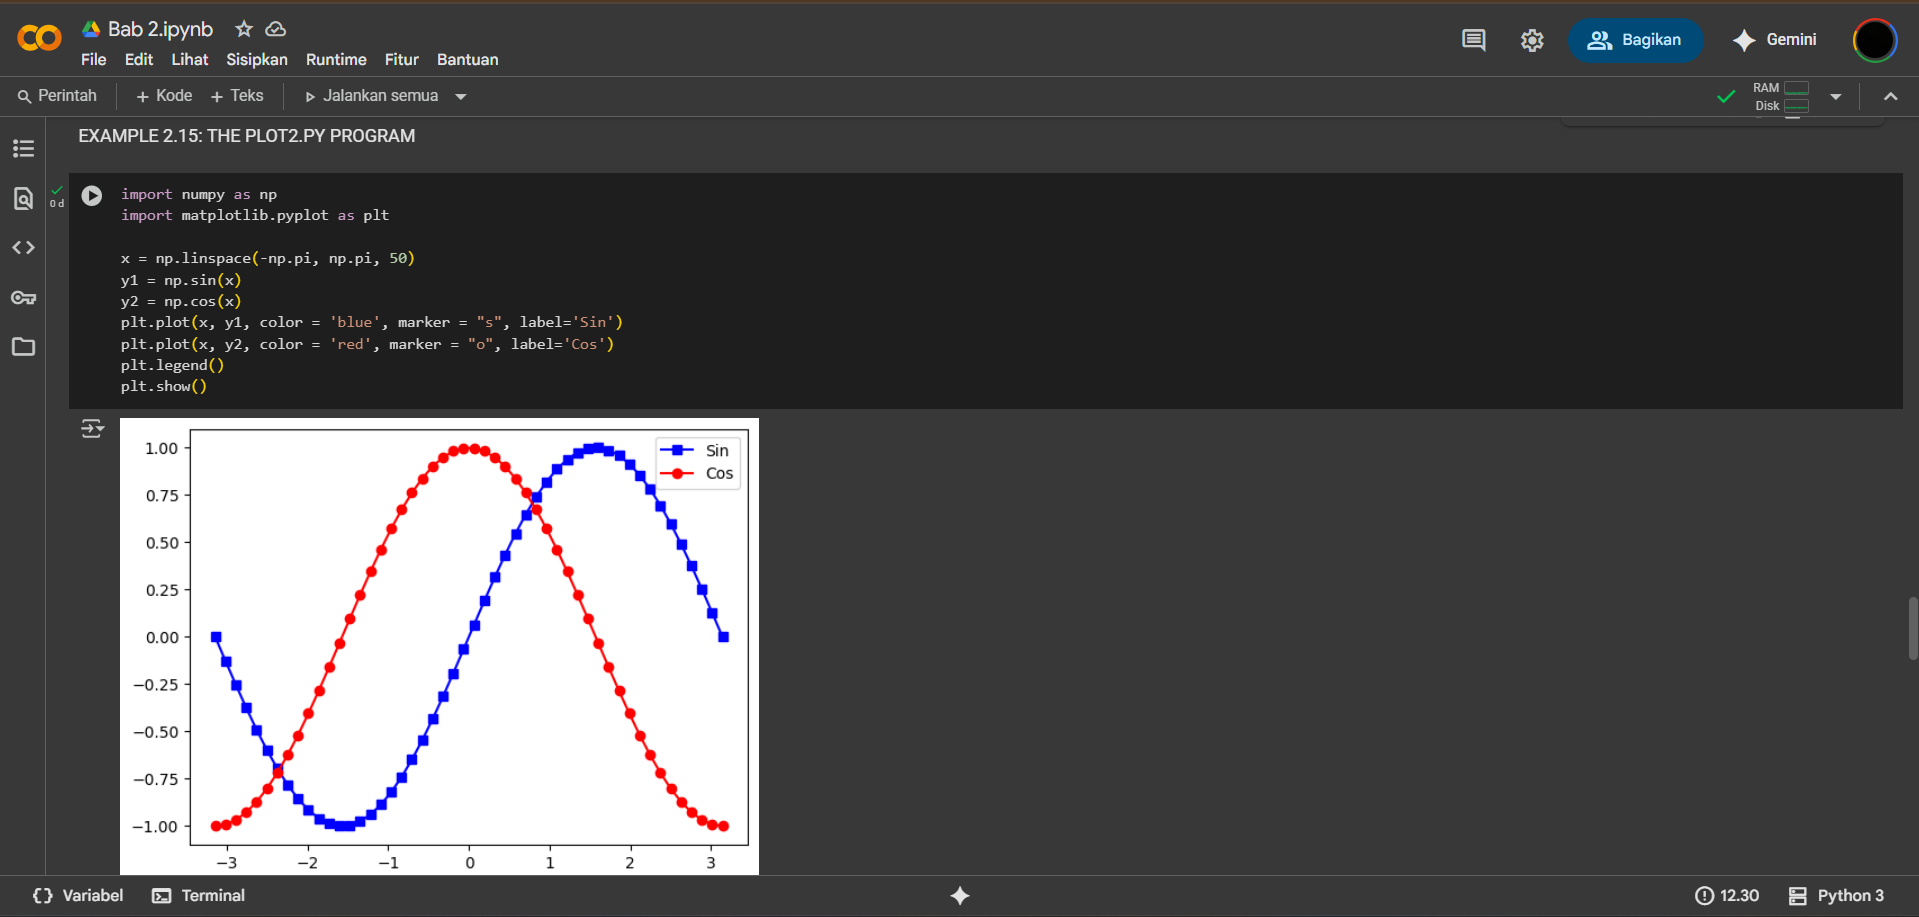This screenshot has width=1919, height=917.
Task: Open settings gear icon
Action: point(1532,40)
